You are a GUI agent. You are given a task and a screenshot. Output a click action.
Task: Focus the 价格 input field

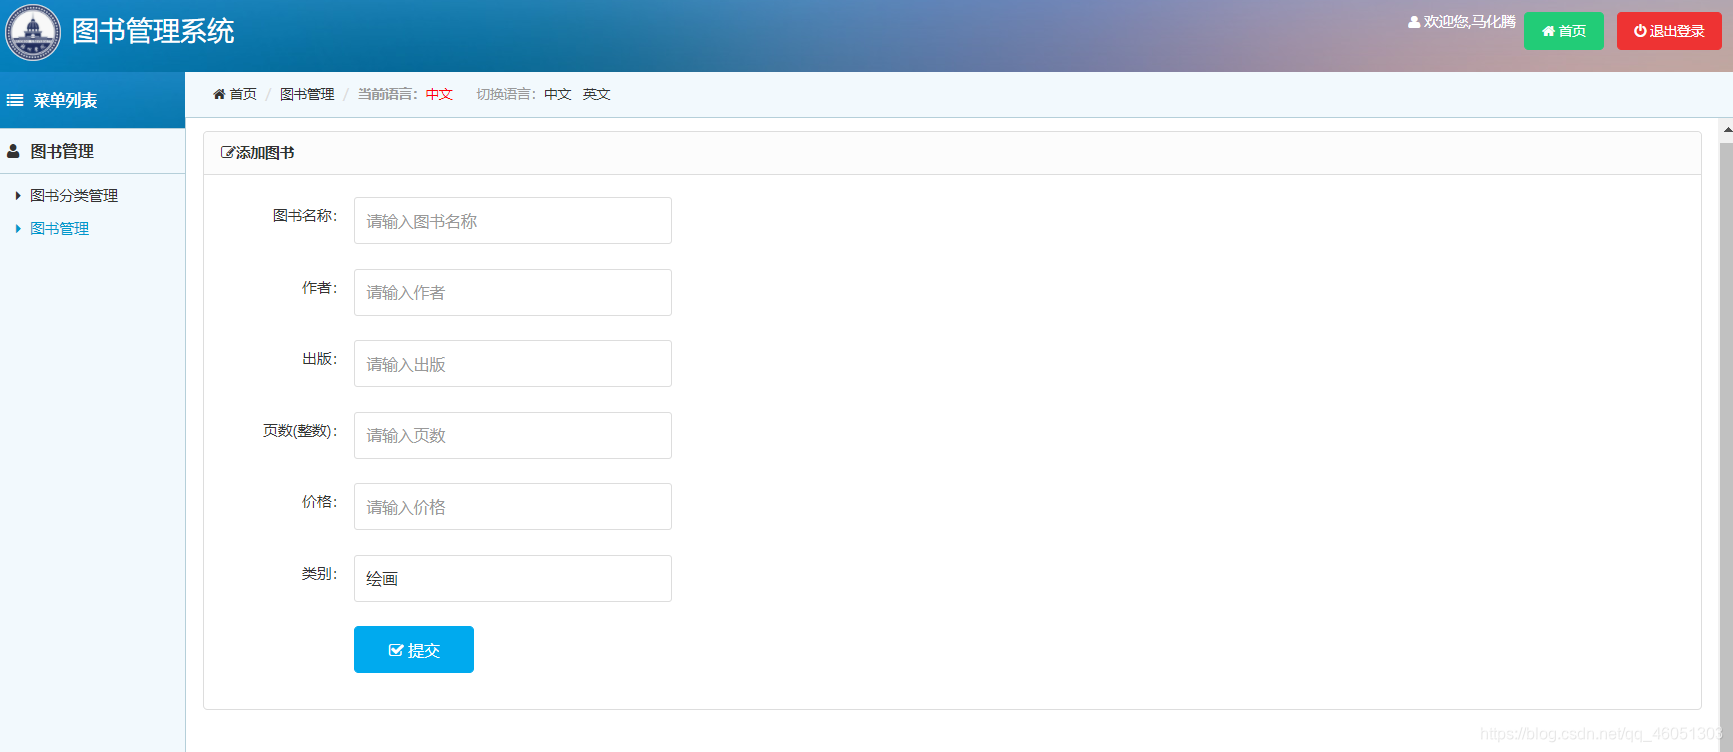coord(513,507)
